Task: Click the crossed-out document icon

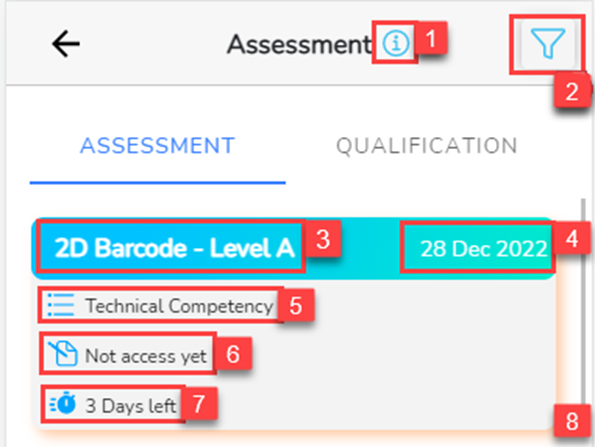Action: [x=63, y=354]
